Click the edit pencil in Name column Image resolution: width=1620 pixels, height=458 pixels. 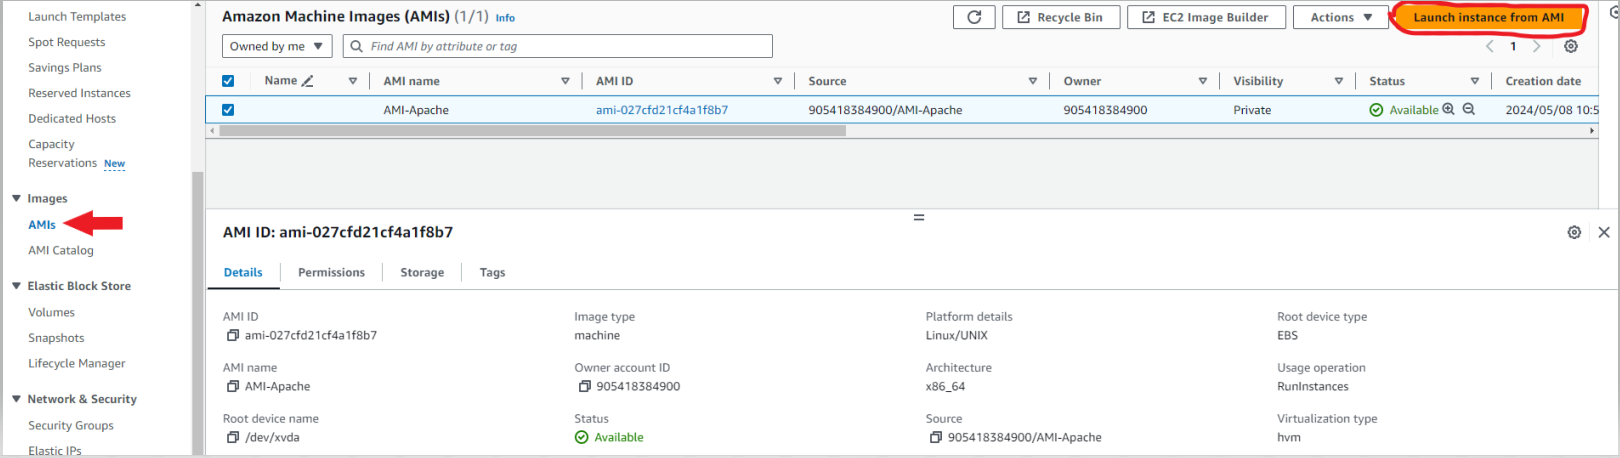pyautogui.click(x=308, y=81)
